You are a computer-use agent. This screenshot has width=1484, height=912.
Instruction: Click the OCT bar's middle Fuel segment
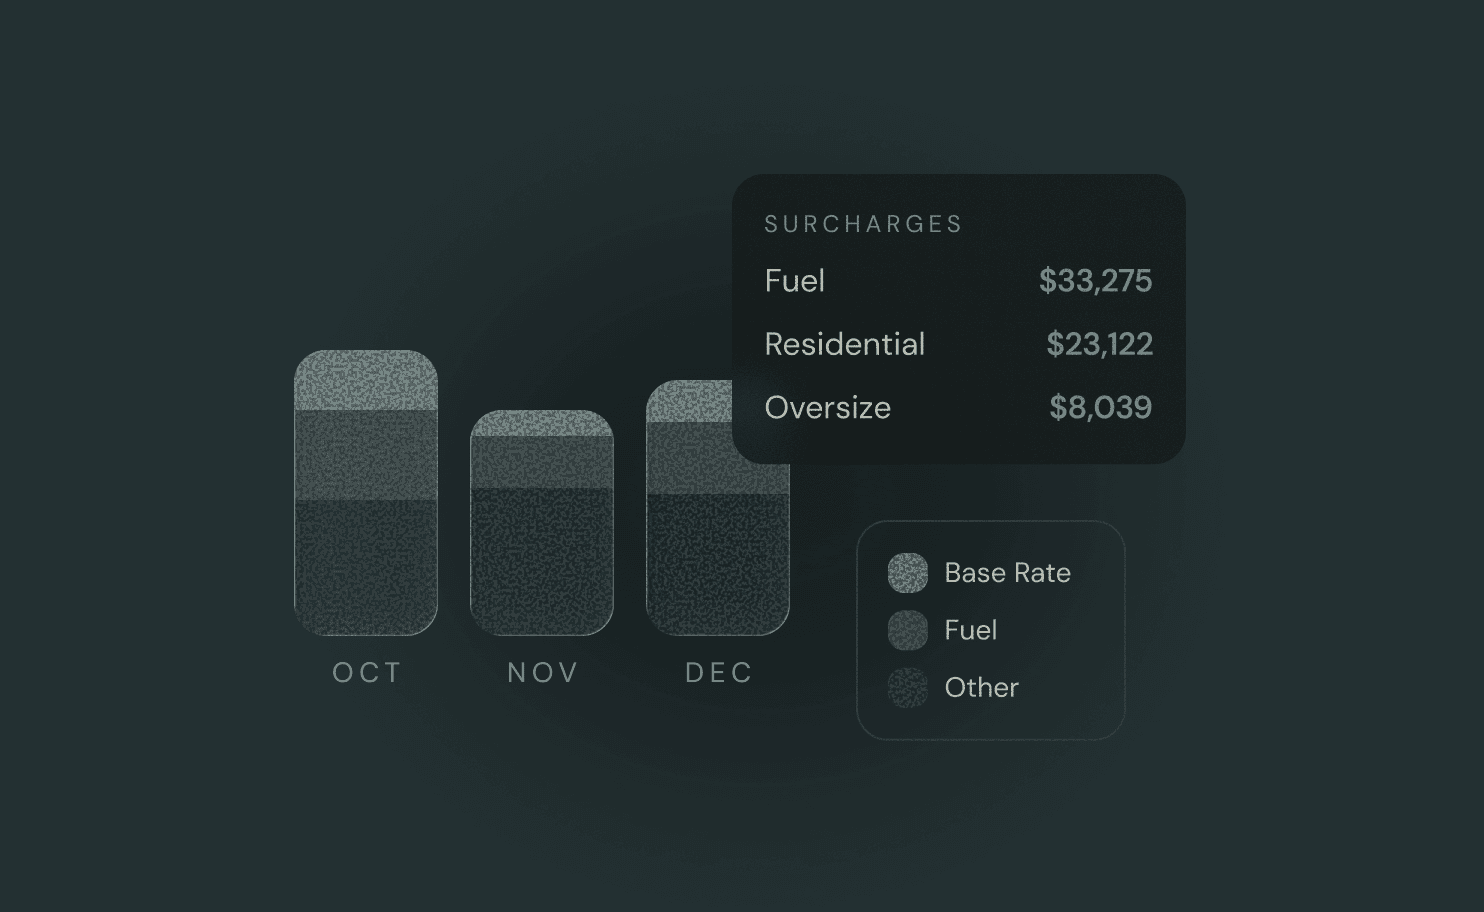(366, 455)
